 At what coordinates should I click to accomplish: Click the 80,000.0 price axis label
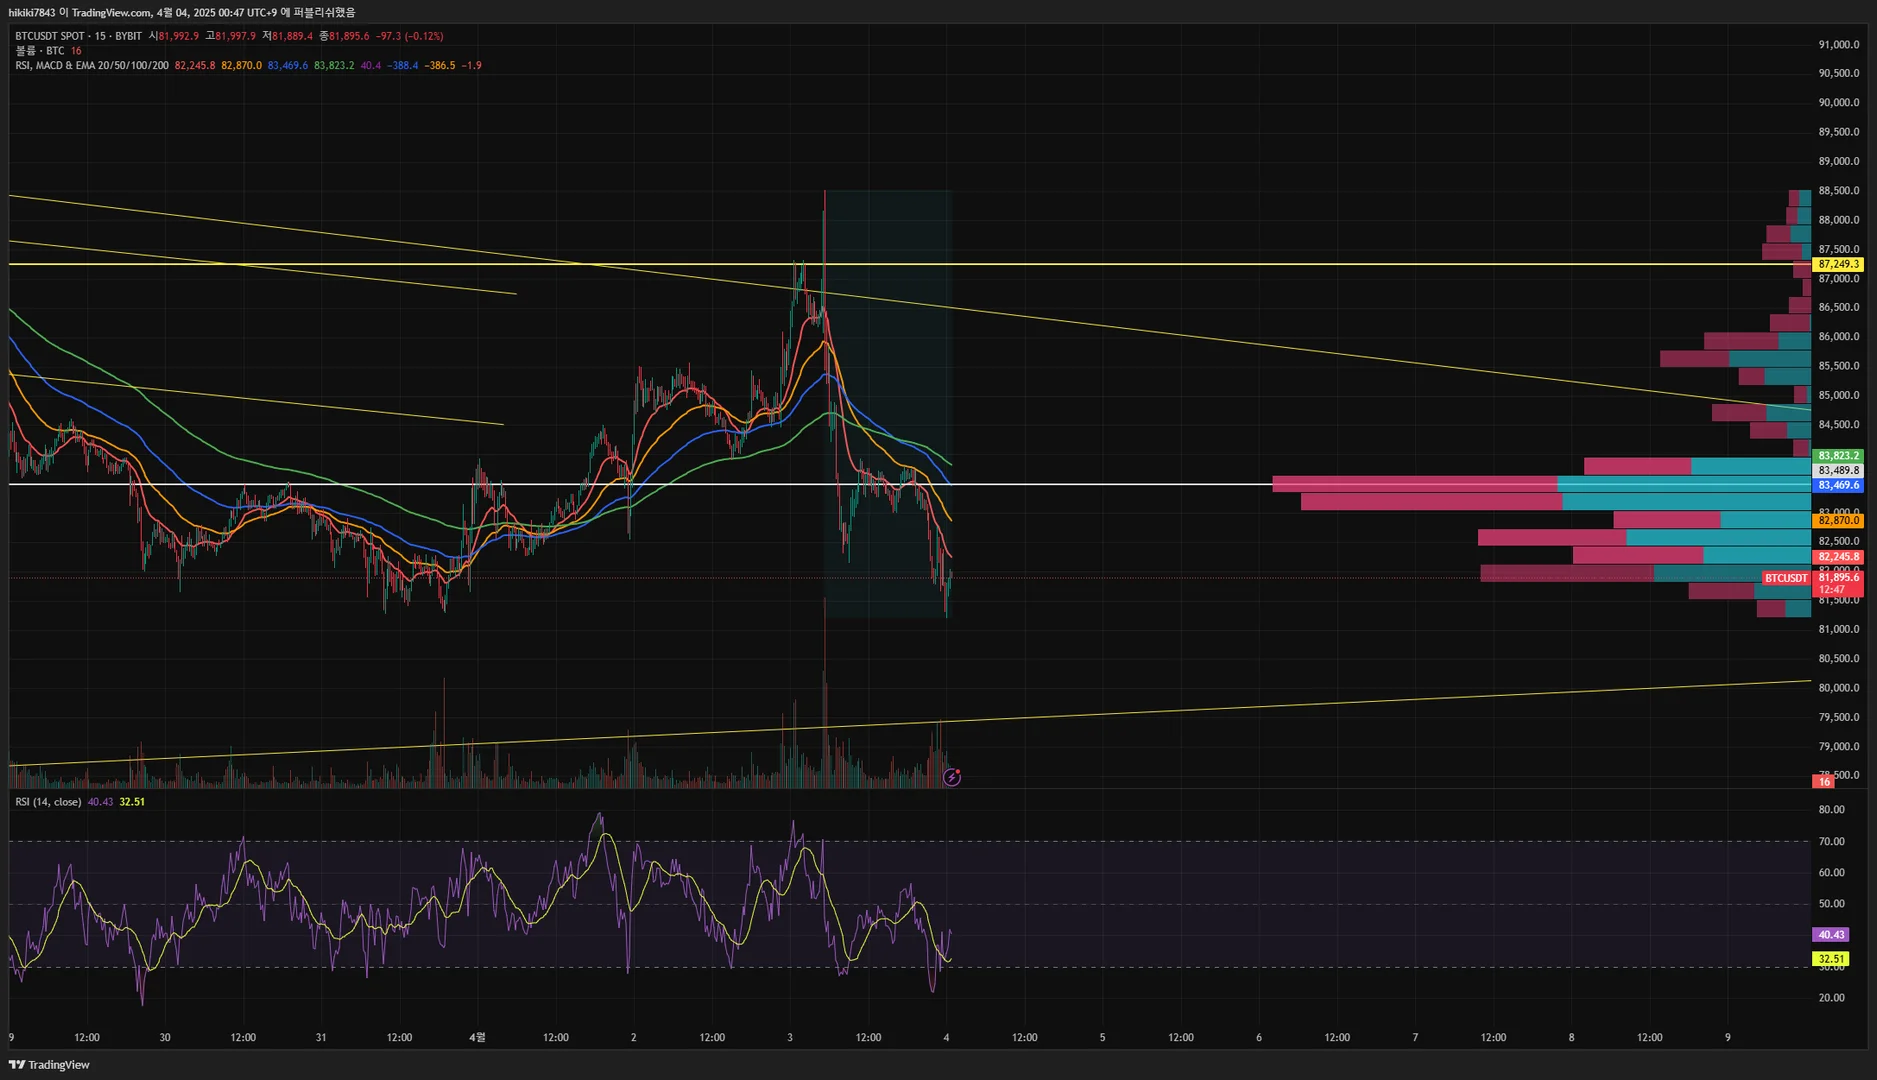(1839, 688)
